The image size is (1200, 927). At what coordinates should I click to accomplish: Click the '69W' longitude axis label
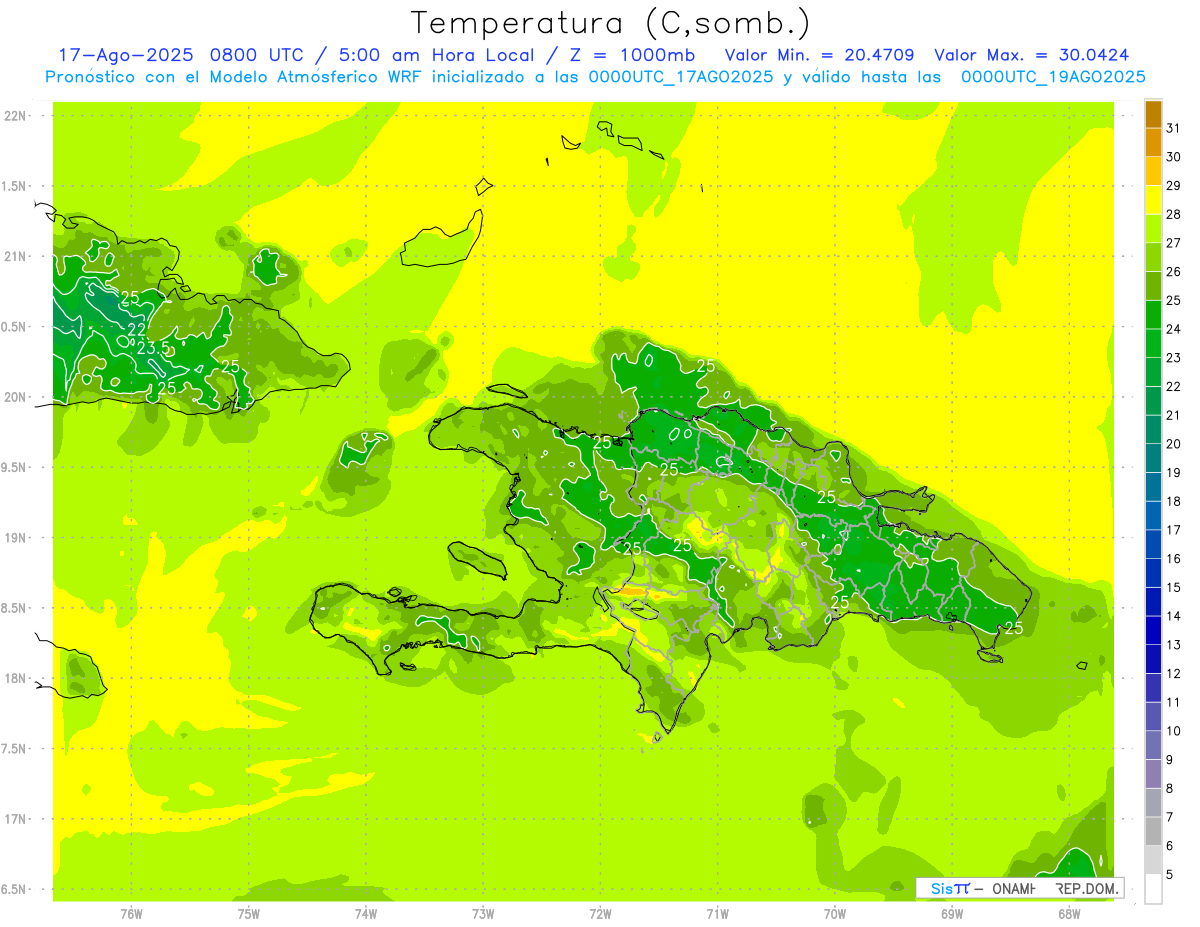(x=952, y=914)
